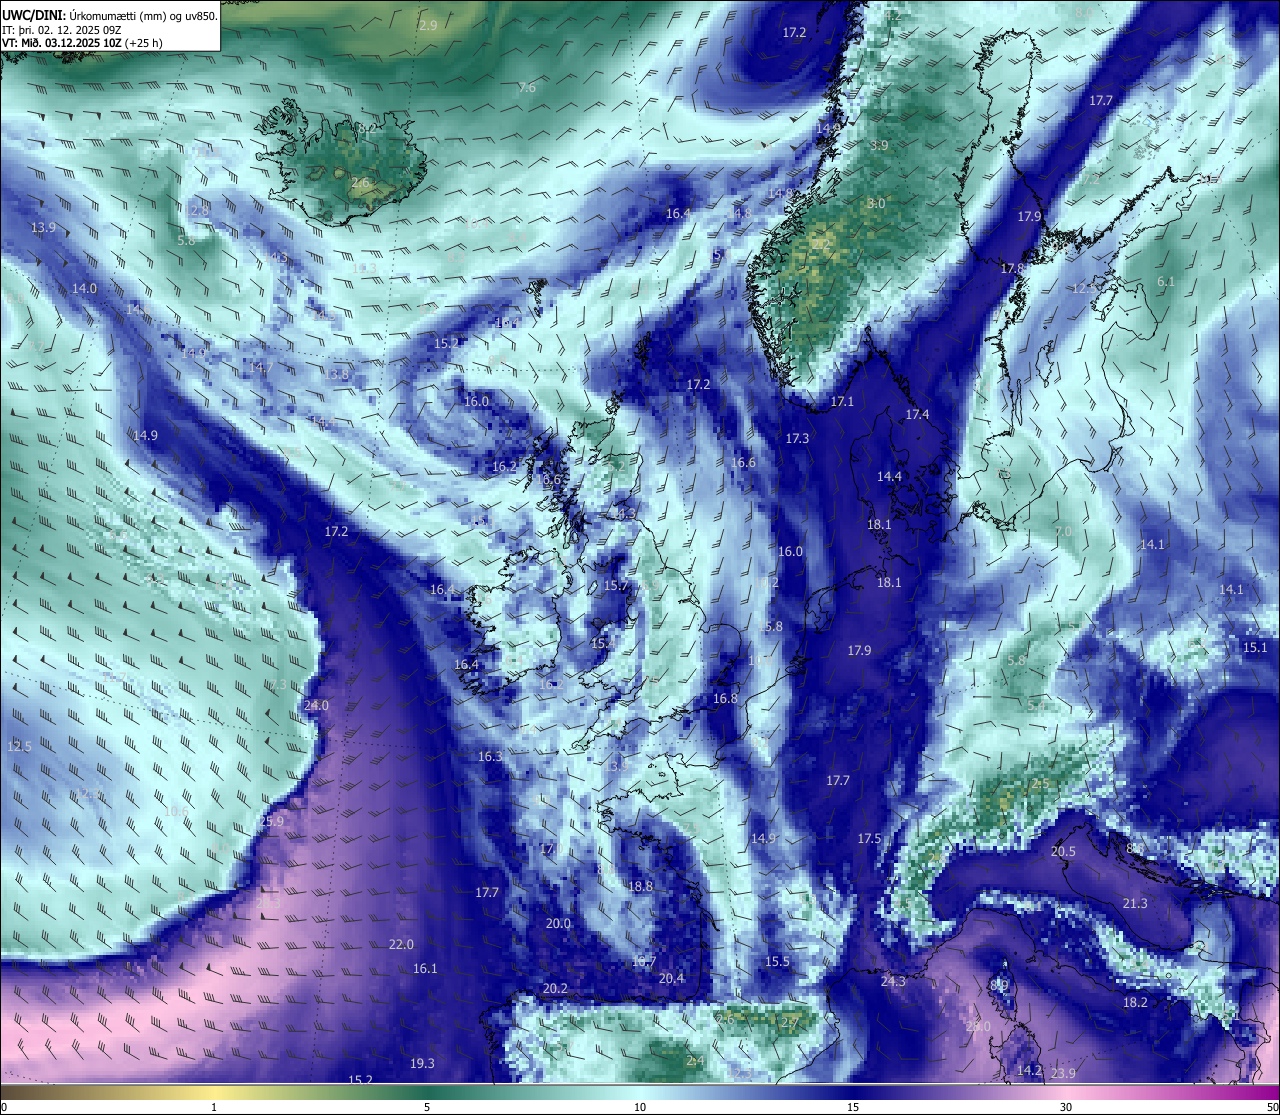The width and height of the screenshot is (1280, 1115).
Task: Click the 14.0 value in the western Atlantic
Action: (x=85, y=288)
